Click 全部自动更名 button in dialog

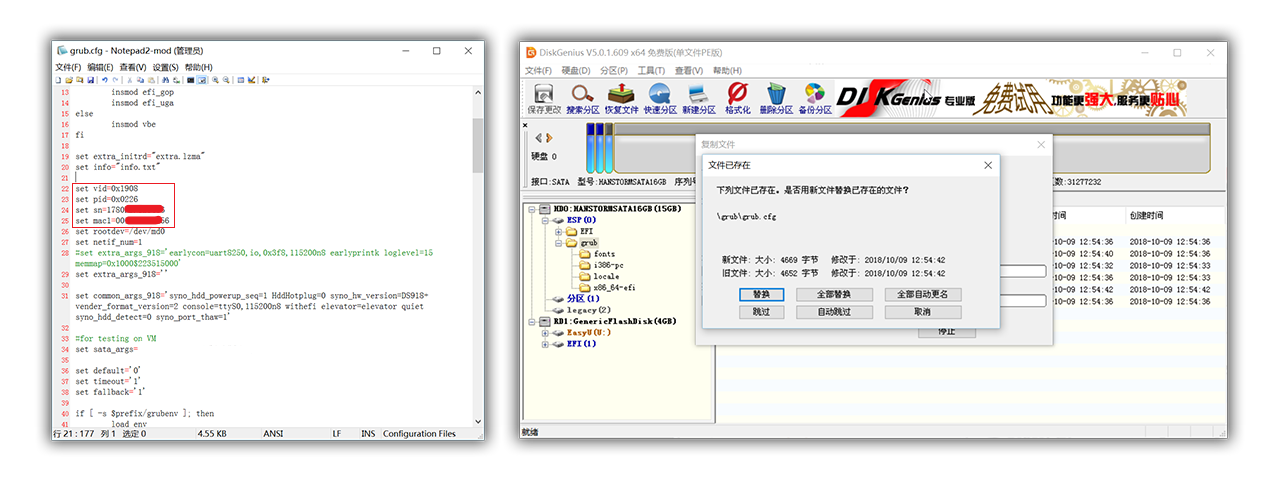[x=922, y=295]
